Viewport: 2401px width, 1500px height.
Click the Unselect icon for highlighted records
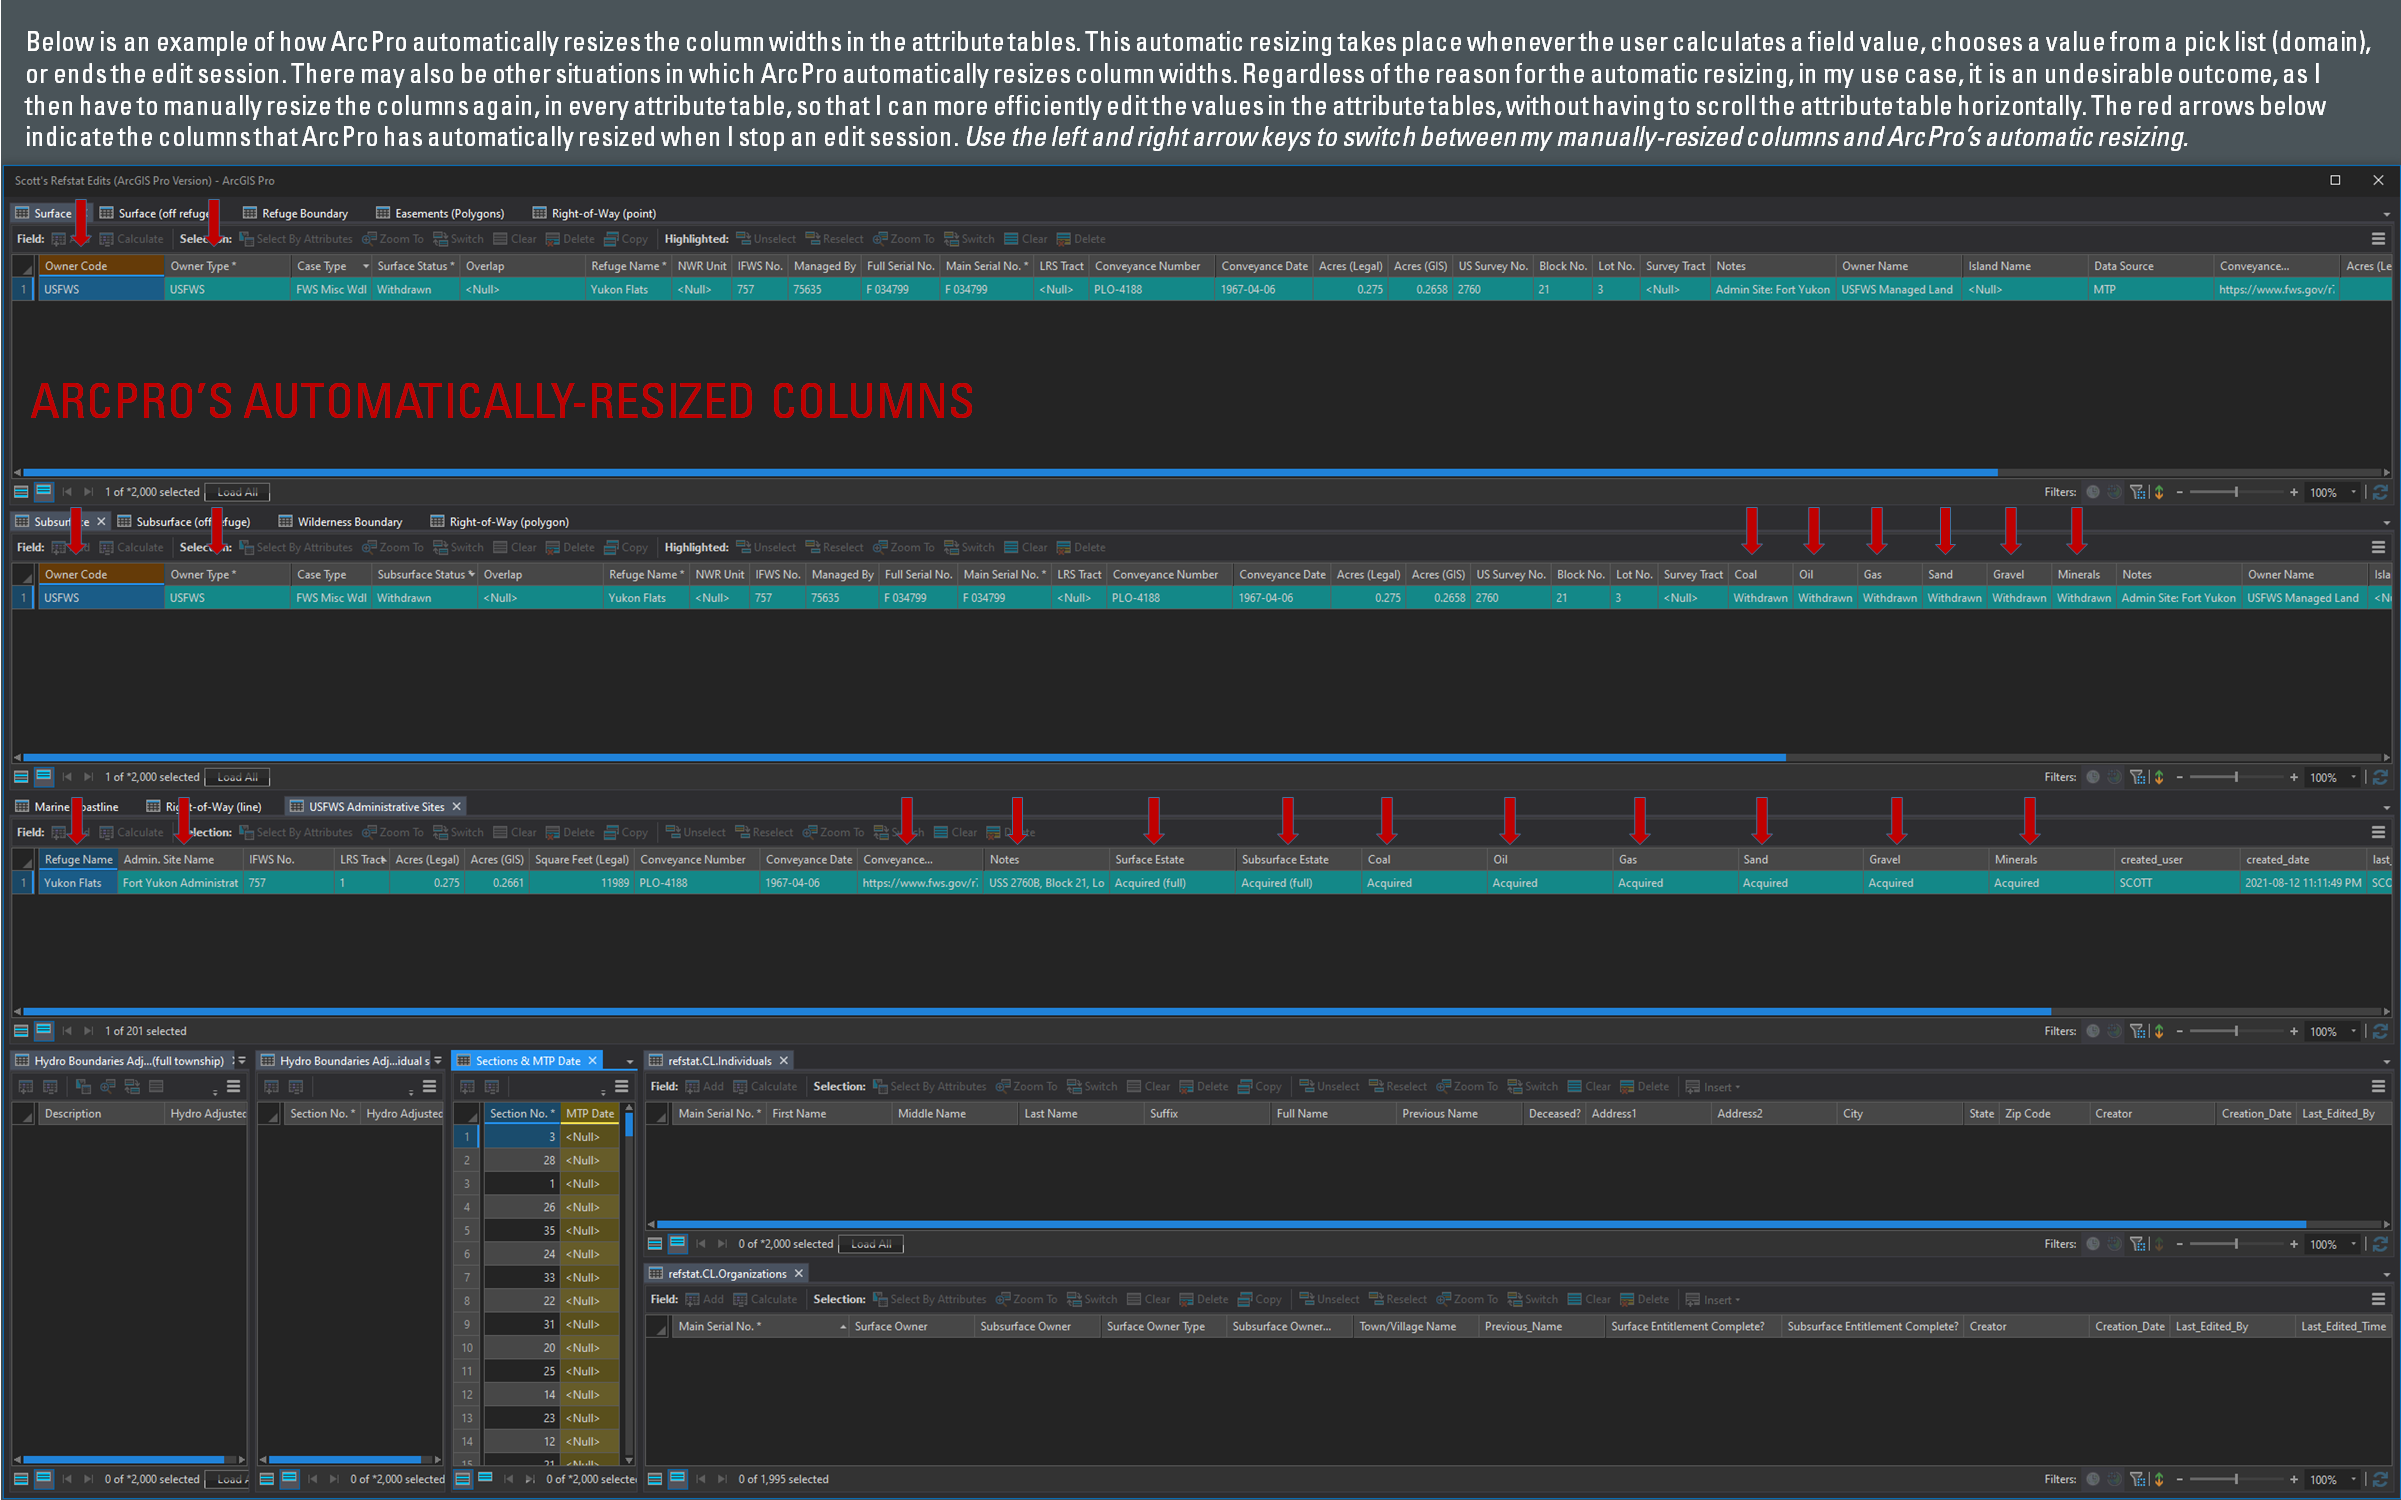point(766,238)
